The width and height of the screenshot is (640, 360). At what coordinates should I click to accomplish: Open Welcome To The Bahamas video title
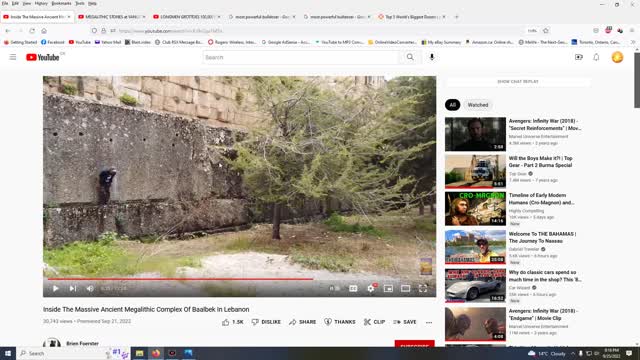[x=542, y=238]
